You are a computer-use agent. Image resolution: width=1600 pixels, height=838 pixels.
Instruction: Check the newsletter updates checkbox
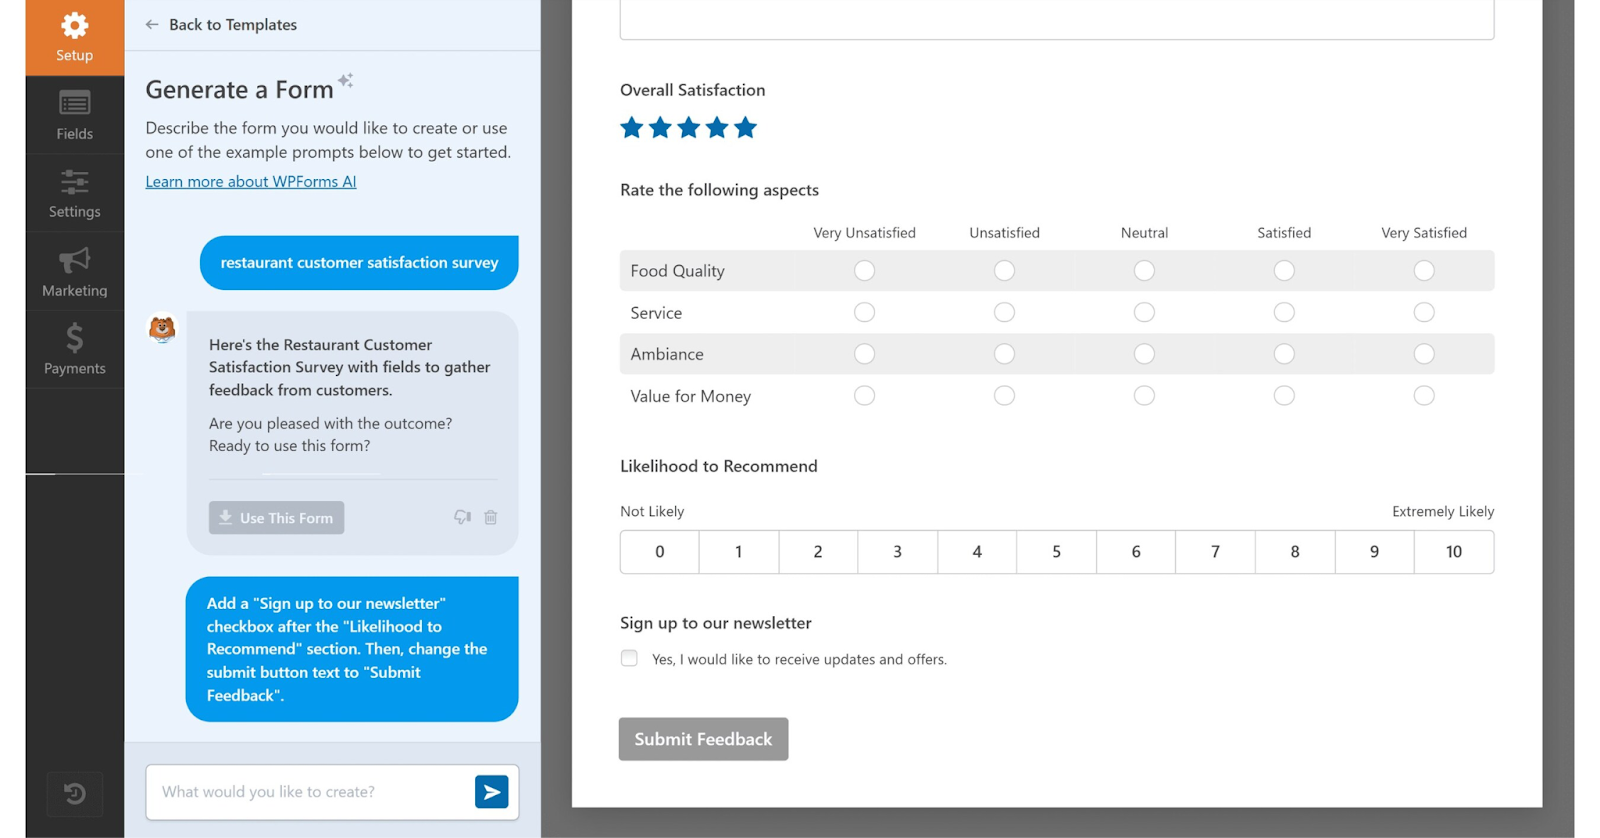629,658
